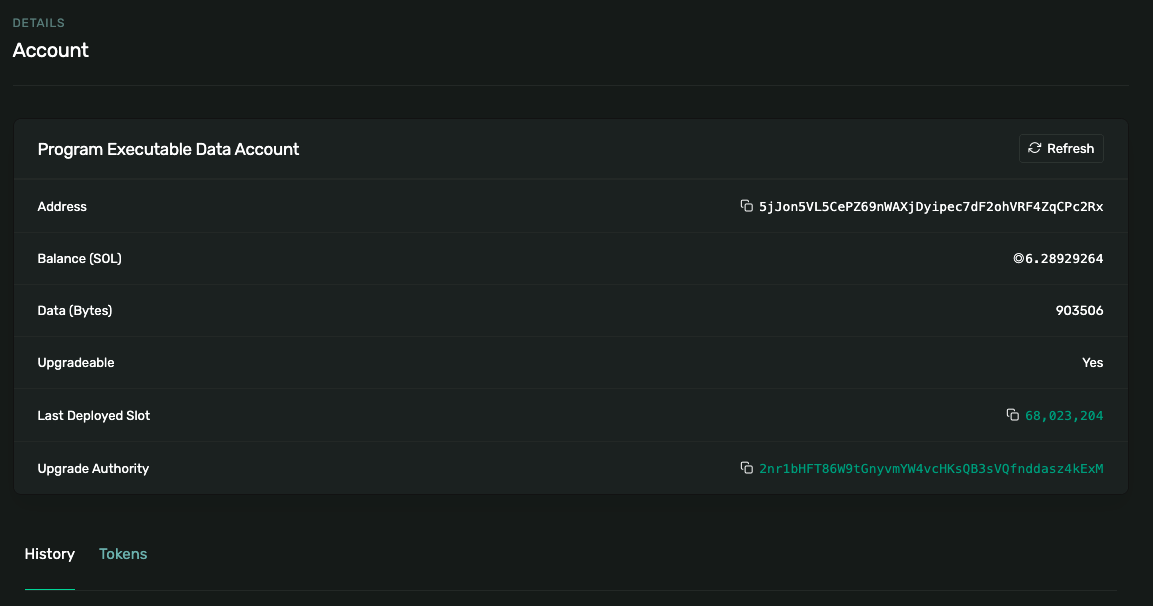Click the balance value 6.28929264
Screen dimensions: 1153x606
pyautogui.click(x=1064, y=259)
